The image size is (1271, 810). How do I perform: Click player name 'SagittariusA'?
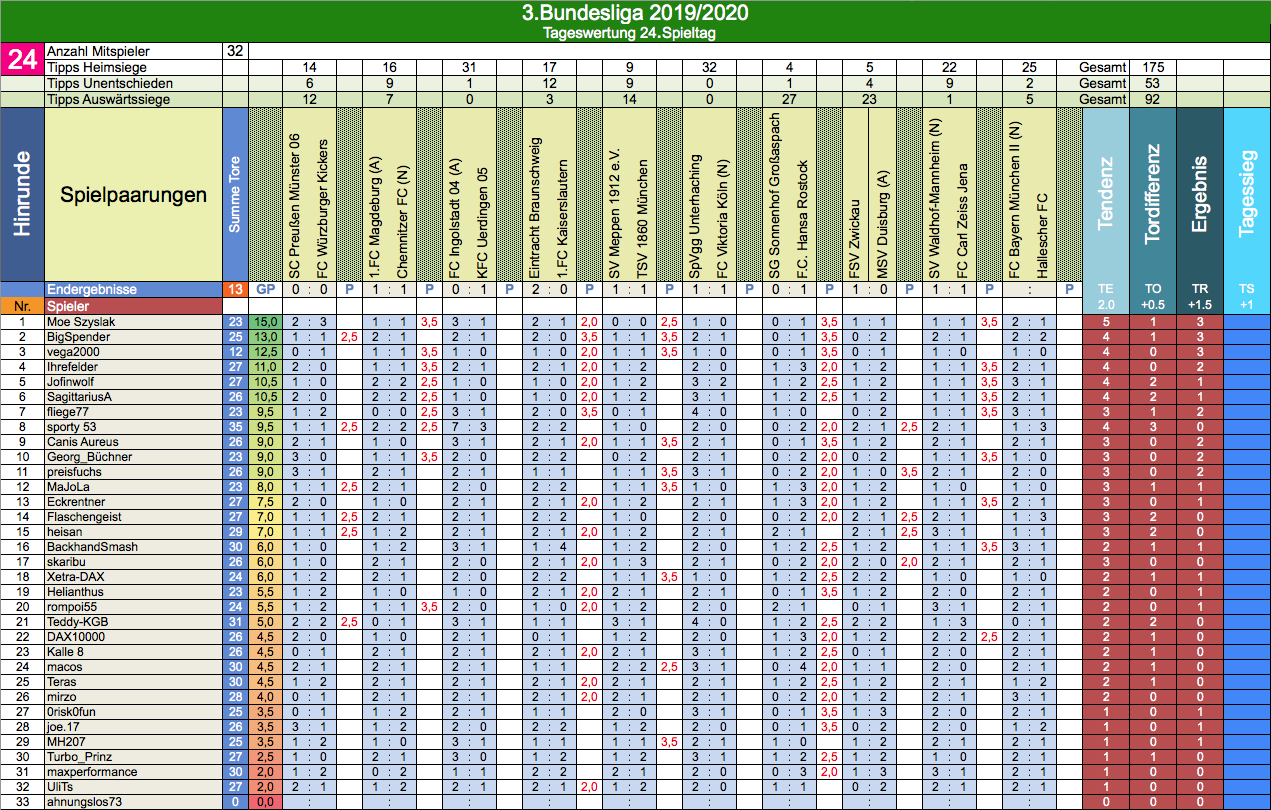point(80,397)
